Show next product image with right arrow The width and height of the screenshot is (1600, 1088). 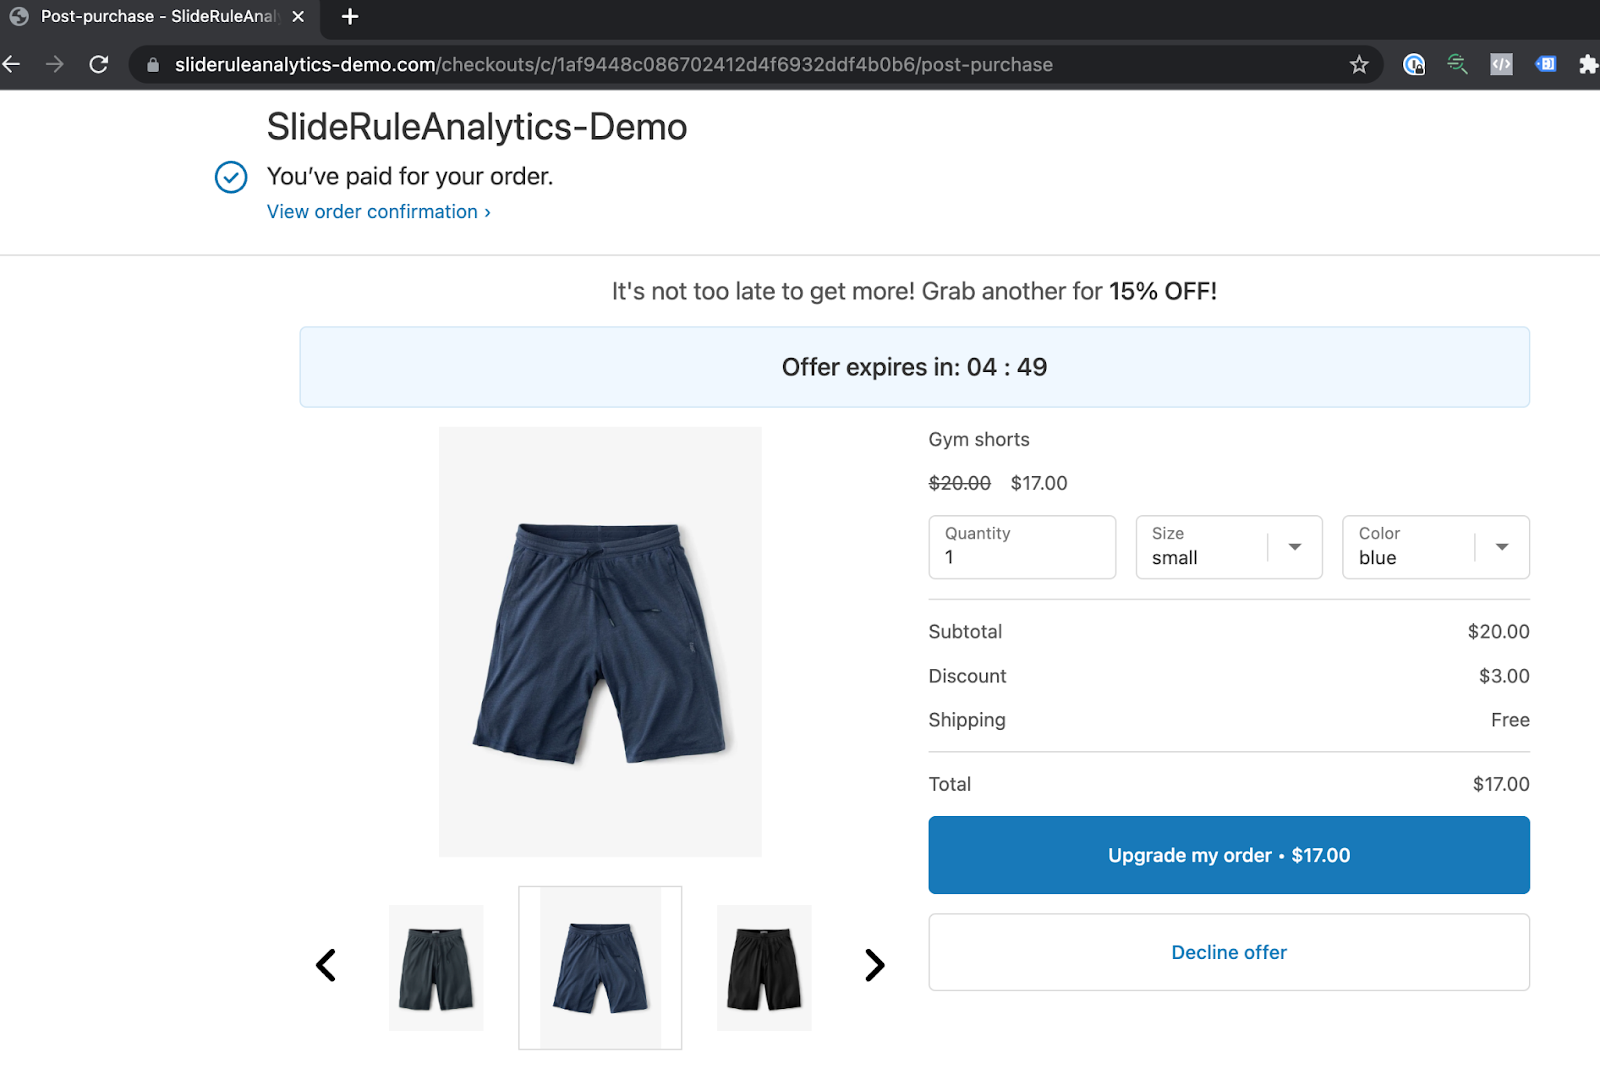874,966
